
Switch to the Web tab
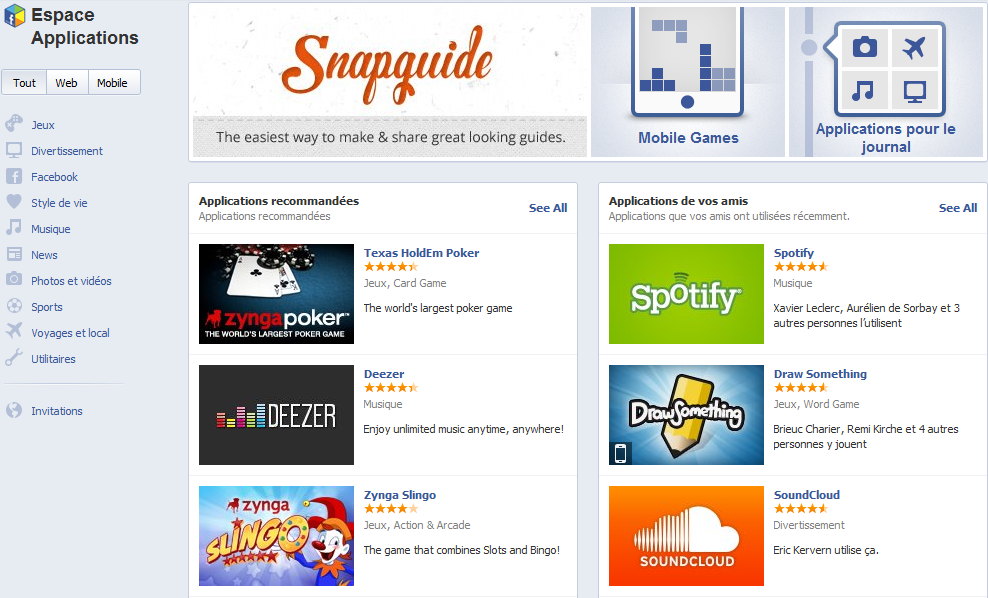point(66,83)
